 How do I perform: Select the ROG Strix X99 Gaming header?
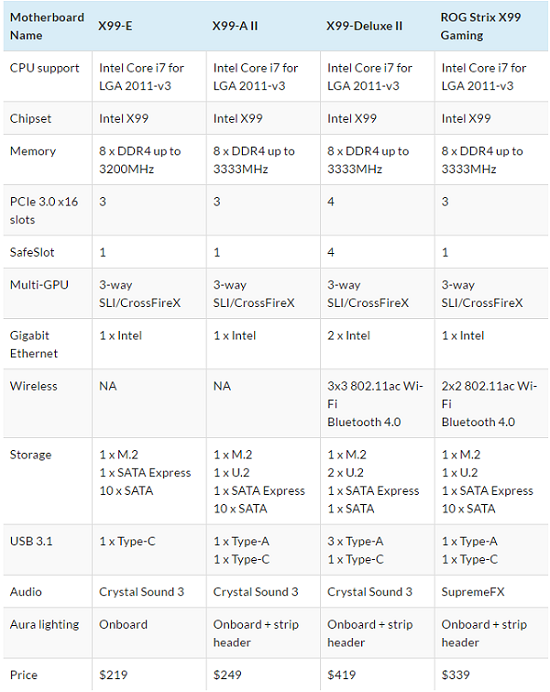(481, 26)
